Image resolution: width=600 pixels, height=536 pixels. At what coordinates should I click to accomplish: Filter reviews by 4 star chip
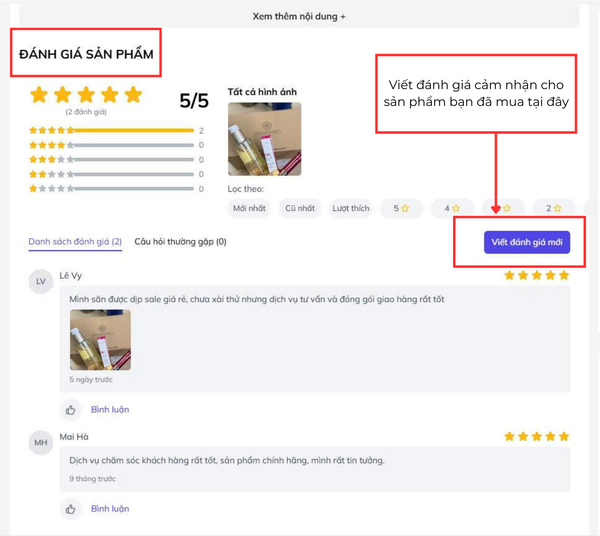pos(452,208)
